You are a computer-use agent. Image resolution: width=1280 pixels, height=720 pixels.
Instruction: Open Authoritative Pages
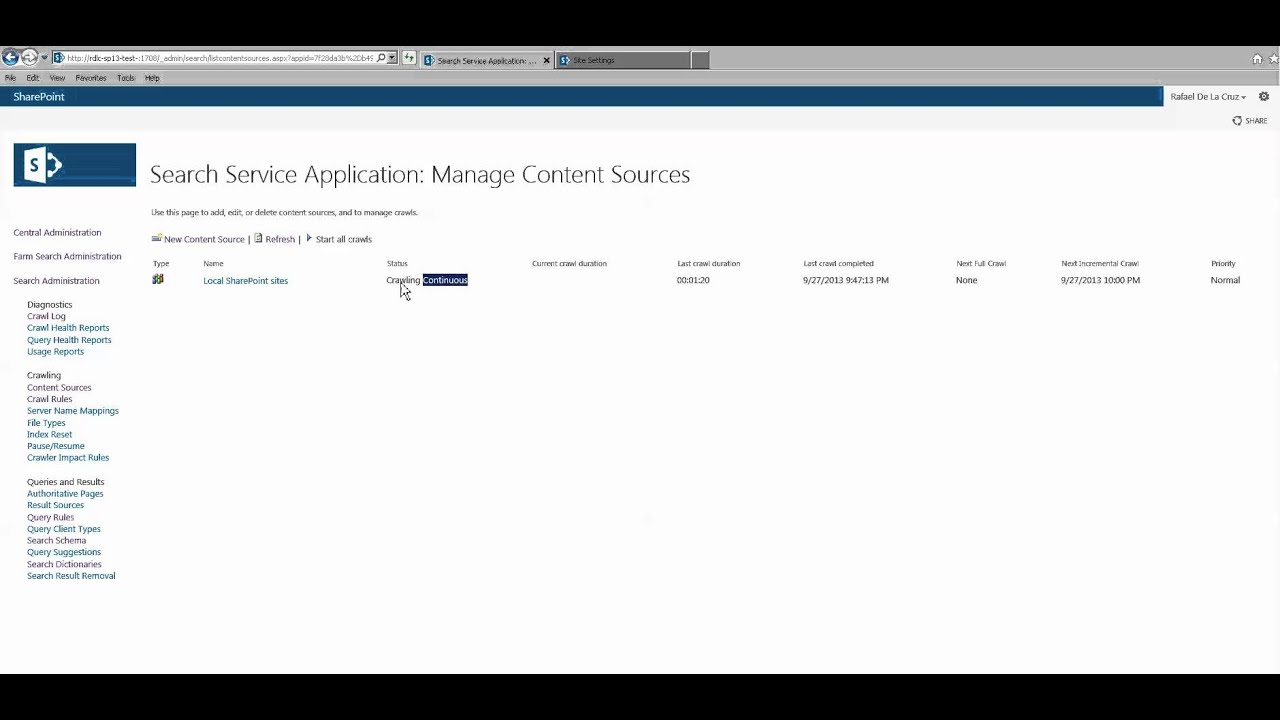click(x=65, y=494)
